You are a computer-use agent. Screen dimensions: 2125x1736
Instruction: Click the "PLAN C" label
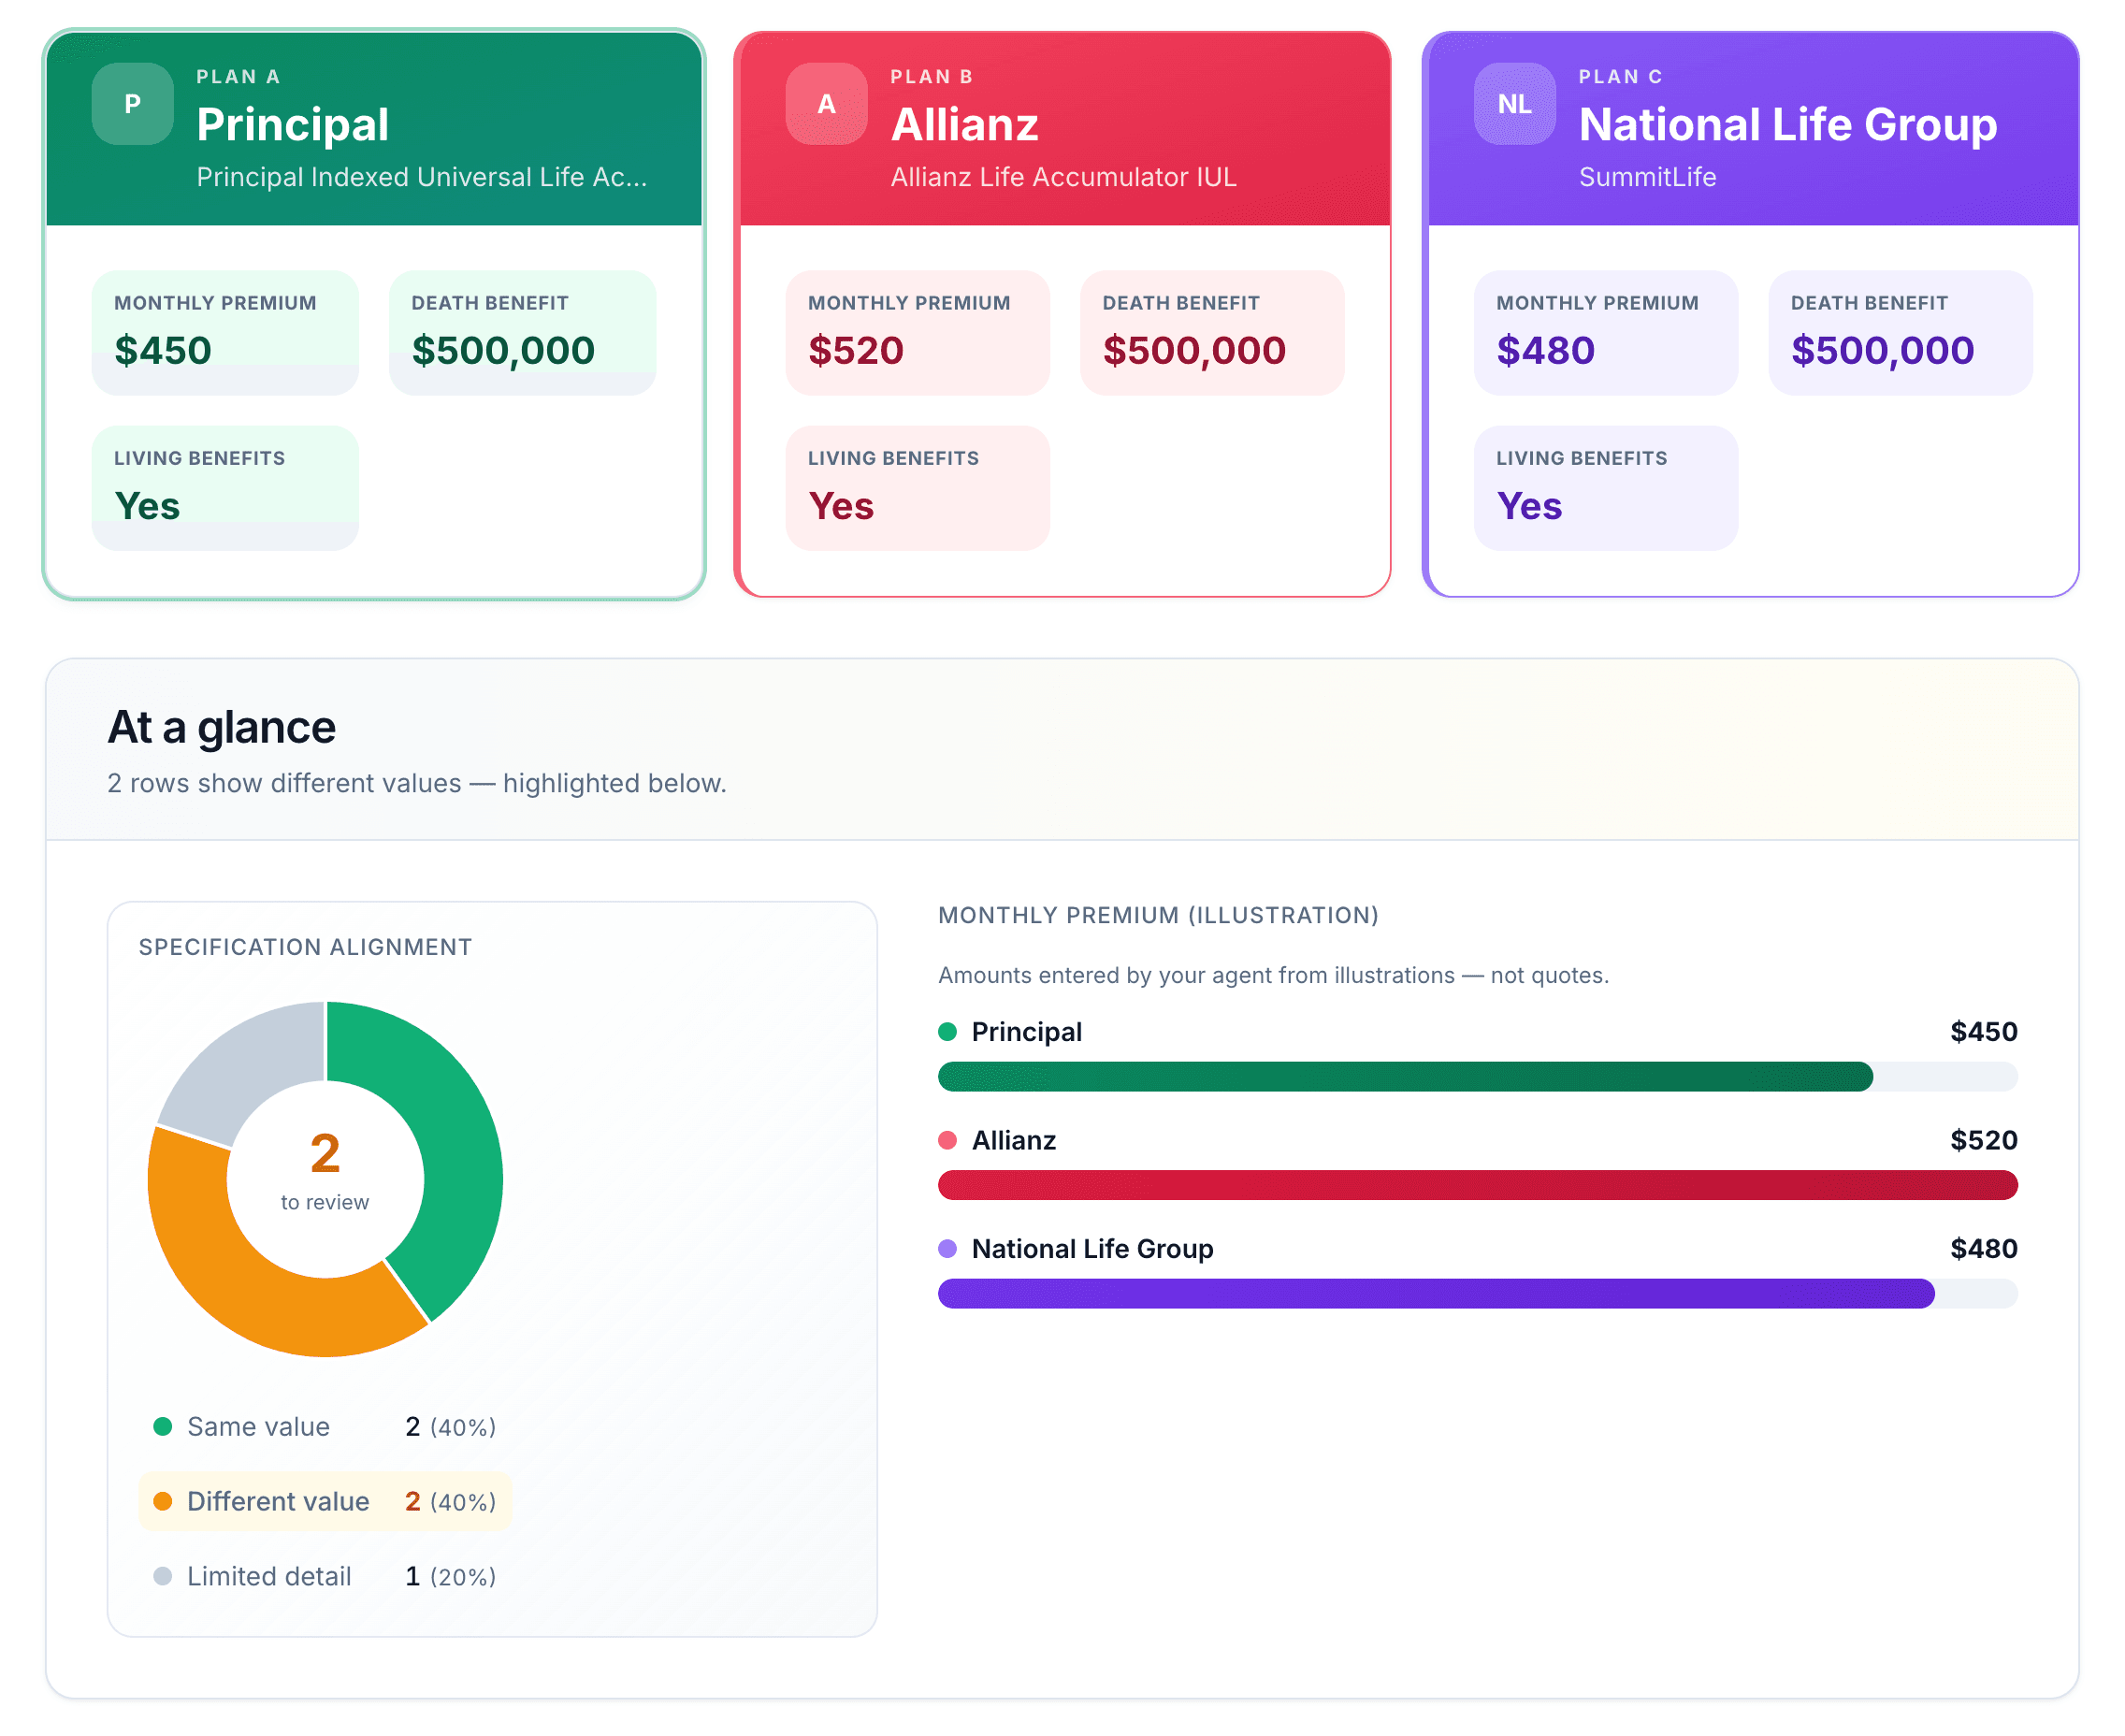click(x=1620, y=77)
